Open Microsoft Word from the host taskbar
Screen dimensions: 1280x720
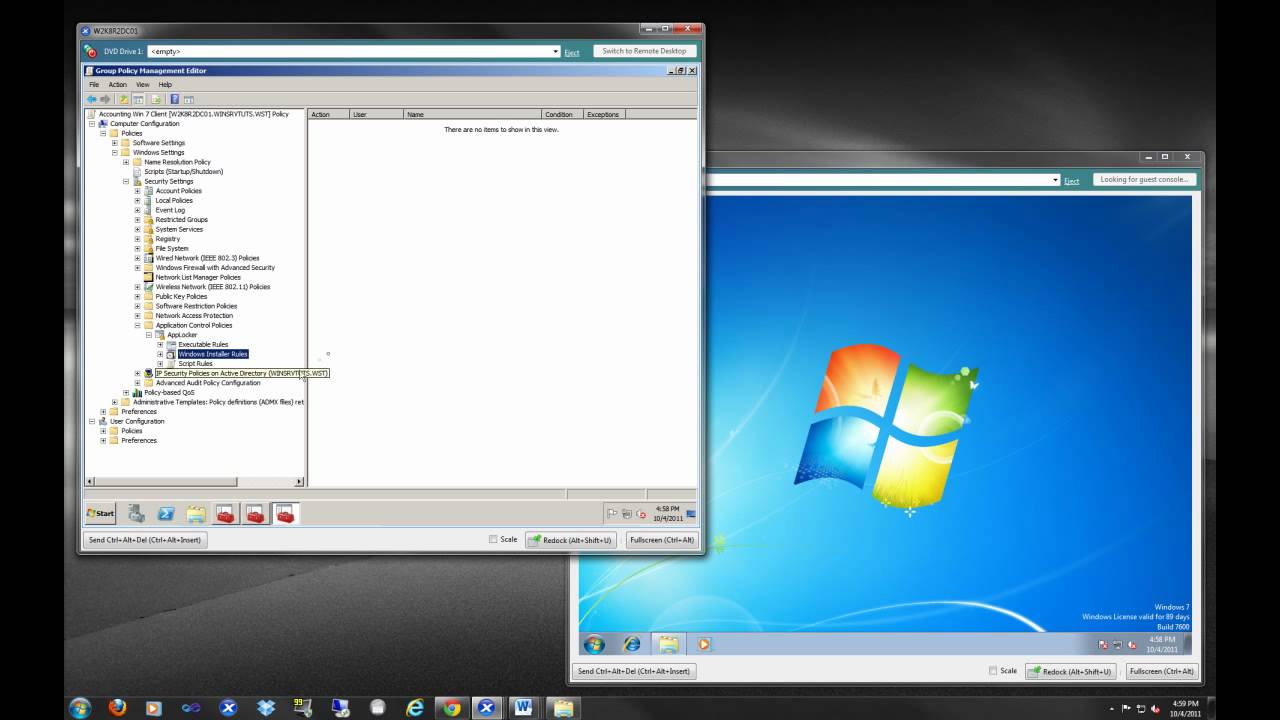click(x=523, y=707)
